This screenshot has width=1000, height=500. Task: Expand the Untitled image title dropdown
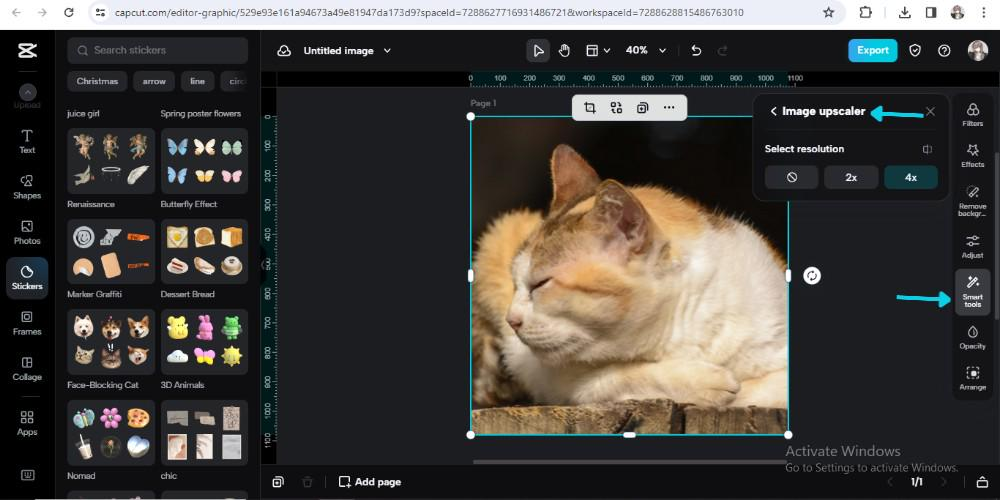pyautogui.click(x=387, y=51)
